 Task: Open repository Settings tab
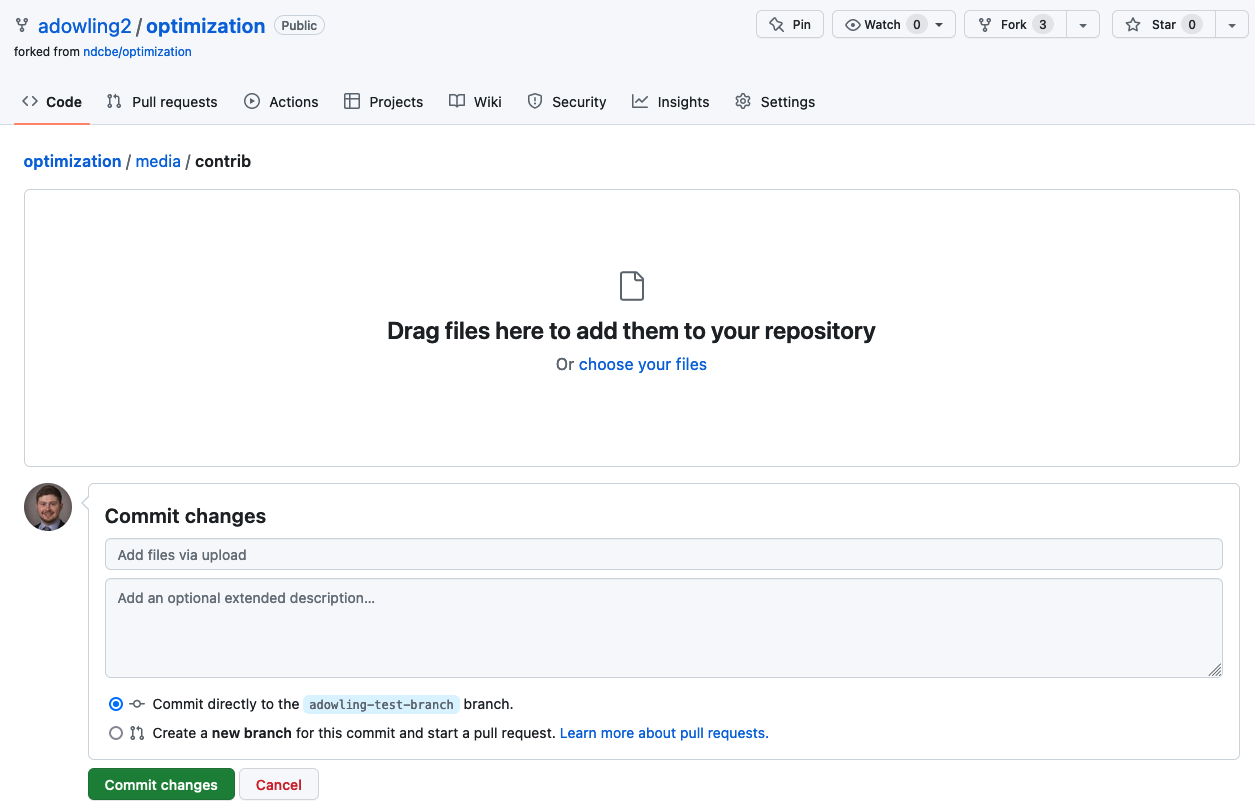click(775, 102)
